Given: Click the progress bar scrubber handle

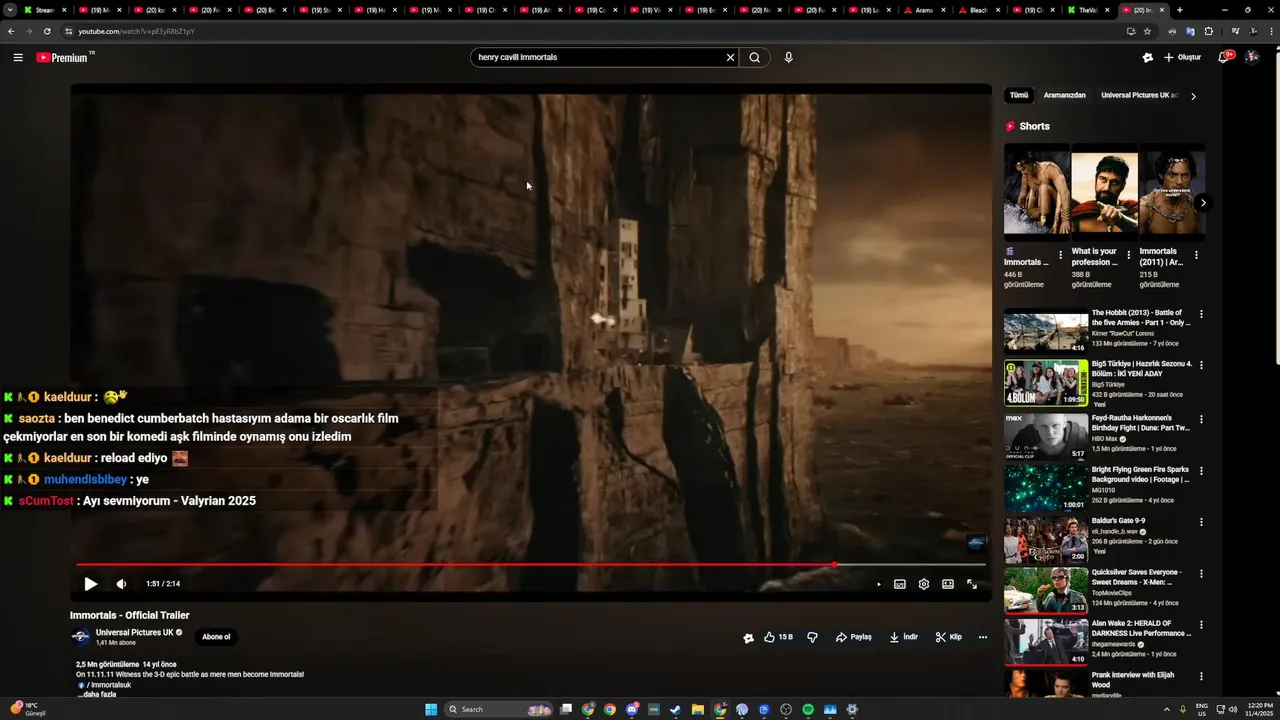Looking at the screenshot, I should [835, 565].
